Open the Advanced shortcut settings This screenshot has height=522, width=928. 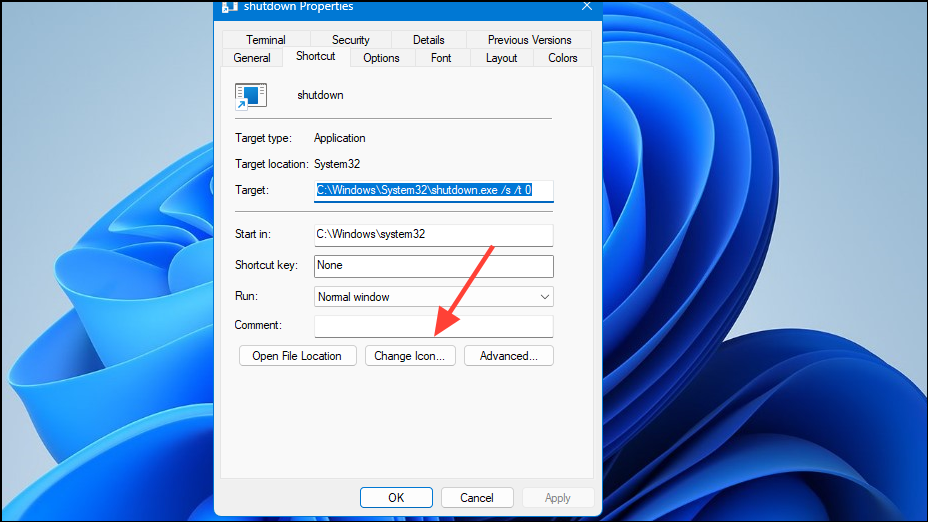508,356
